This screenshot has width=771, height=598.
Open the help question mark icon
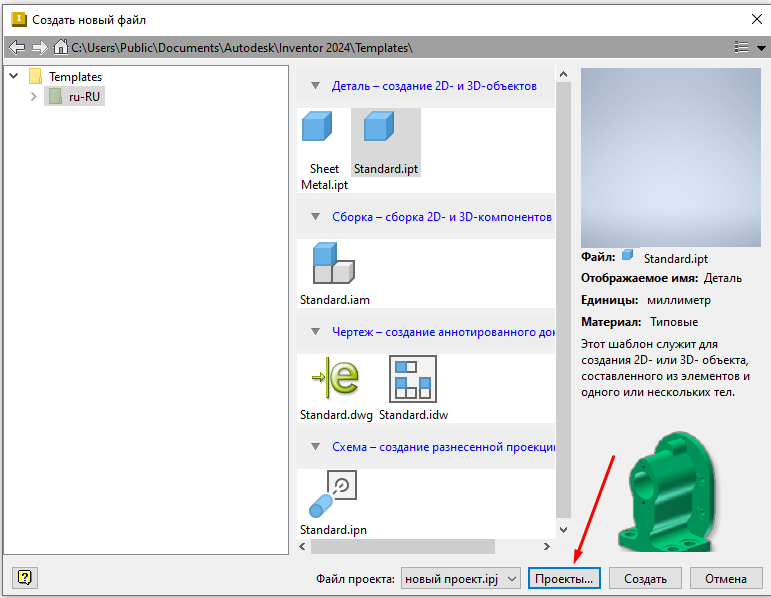(25, 577)
